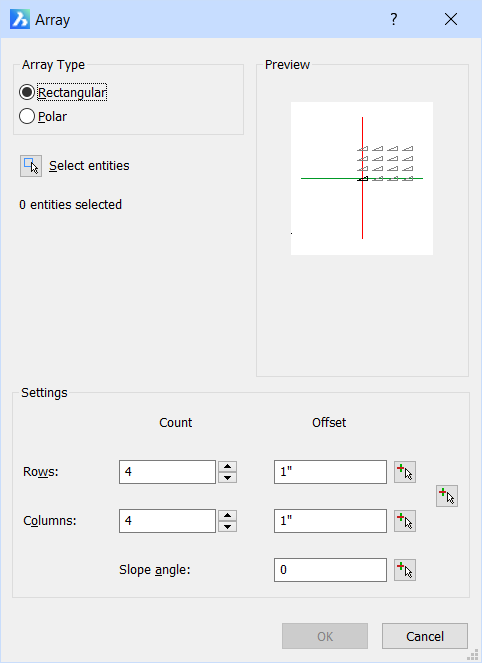This screenshot has width=482, height=663.
Task: Increase the Rows count with up arrow
Action: 227,466
